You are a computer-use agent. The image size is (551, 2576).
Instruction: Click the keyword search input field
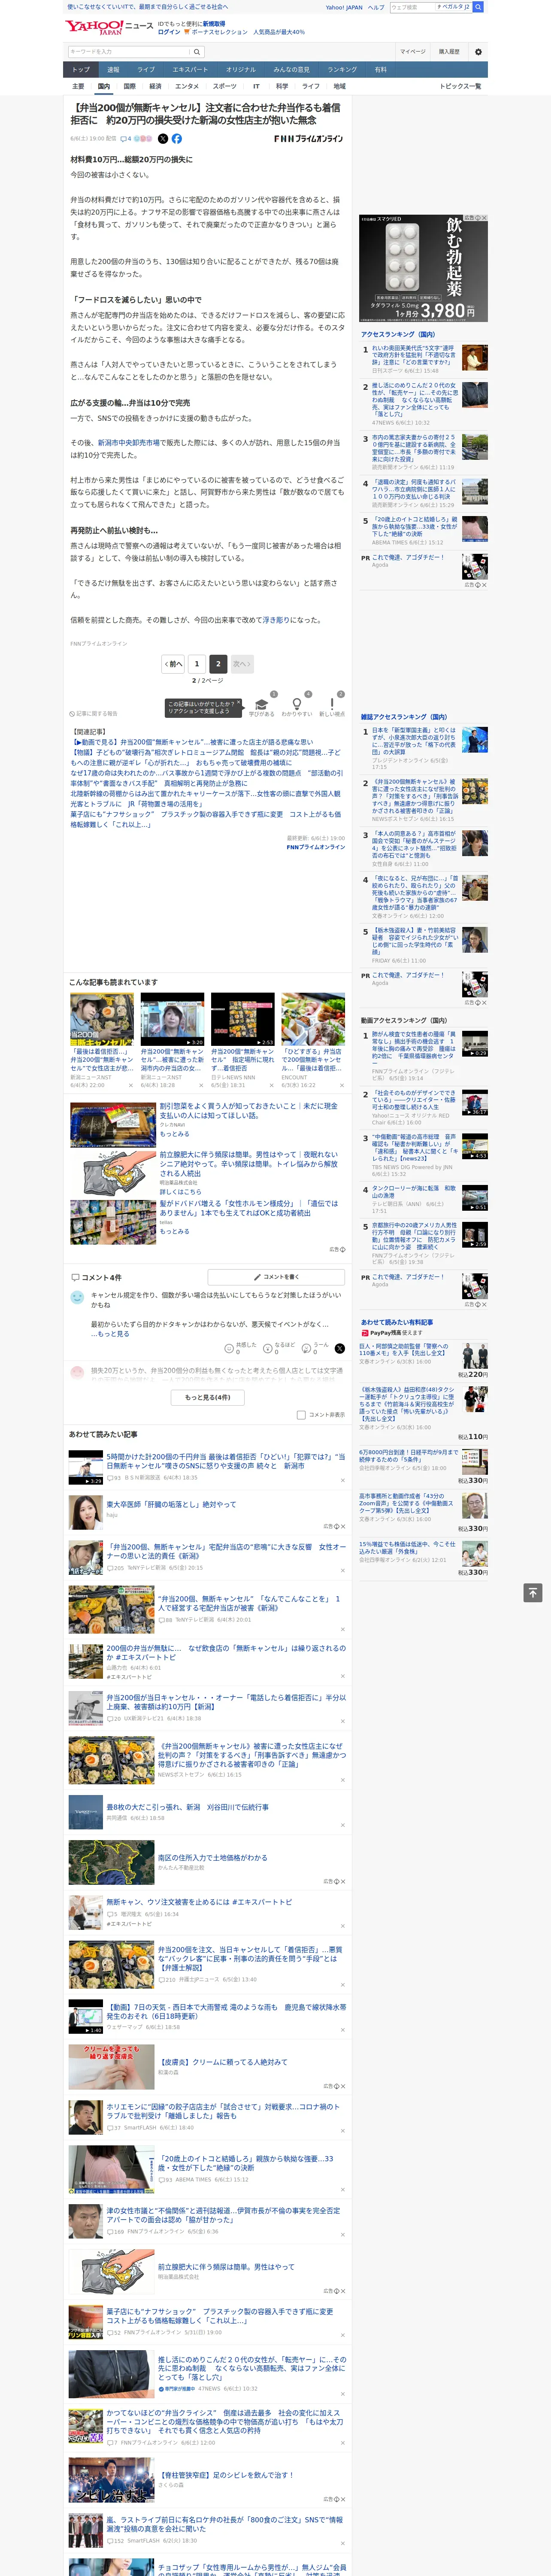click(x=129, y=51)
